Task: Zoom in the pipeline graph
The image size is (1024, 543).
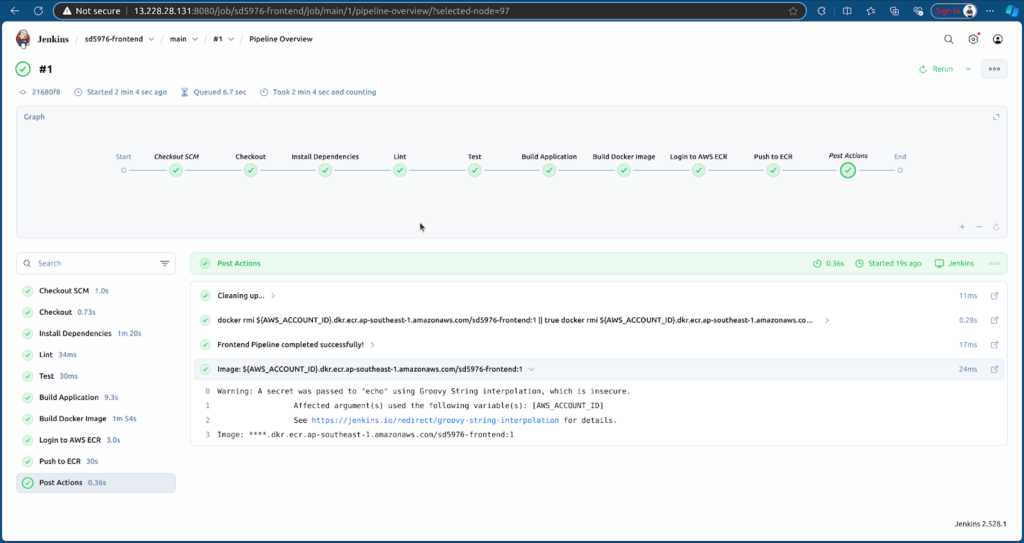Action: (x=962, y=227)
